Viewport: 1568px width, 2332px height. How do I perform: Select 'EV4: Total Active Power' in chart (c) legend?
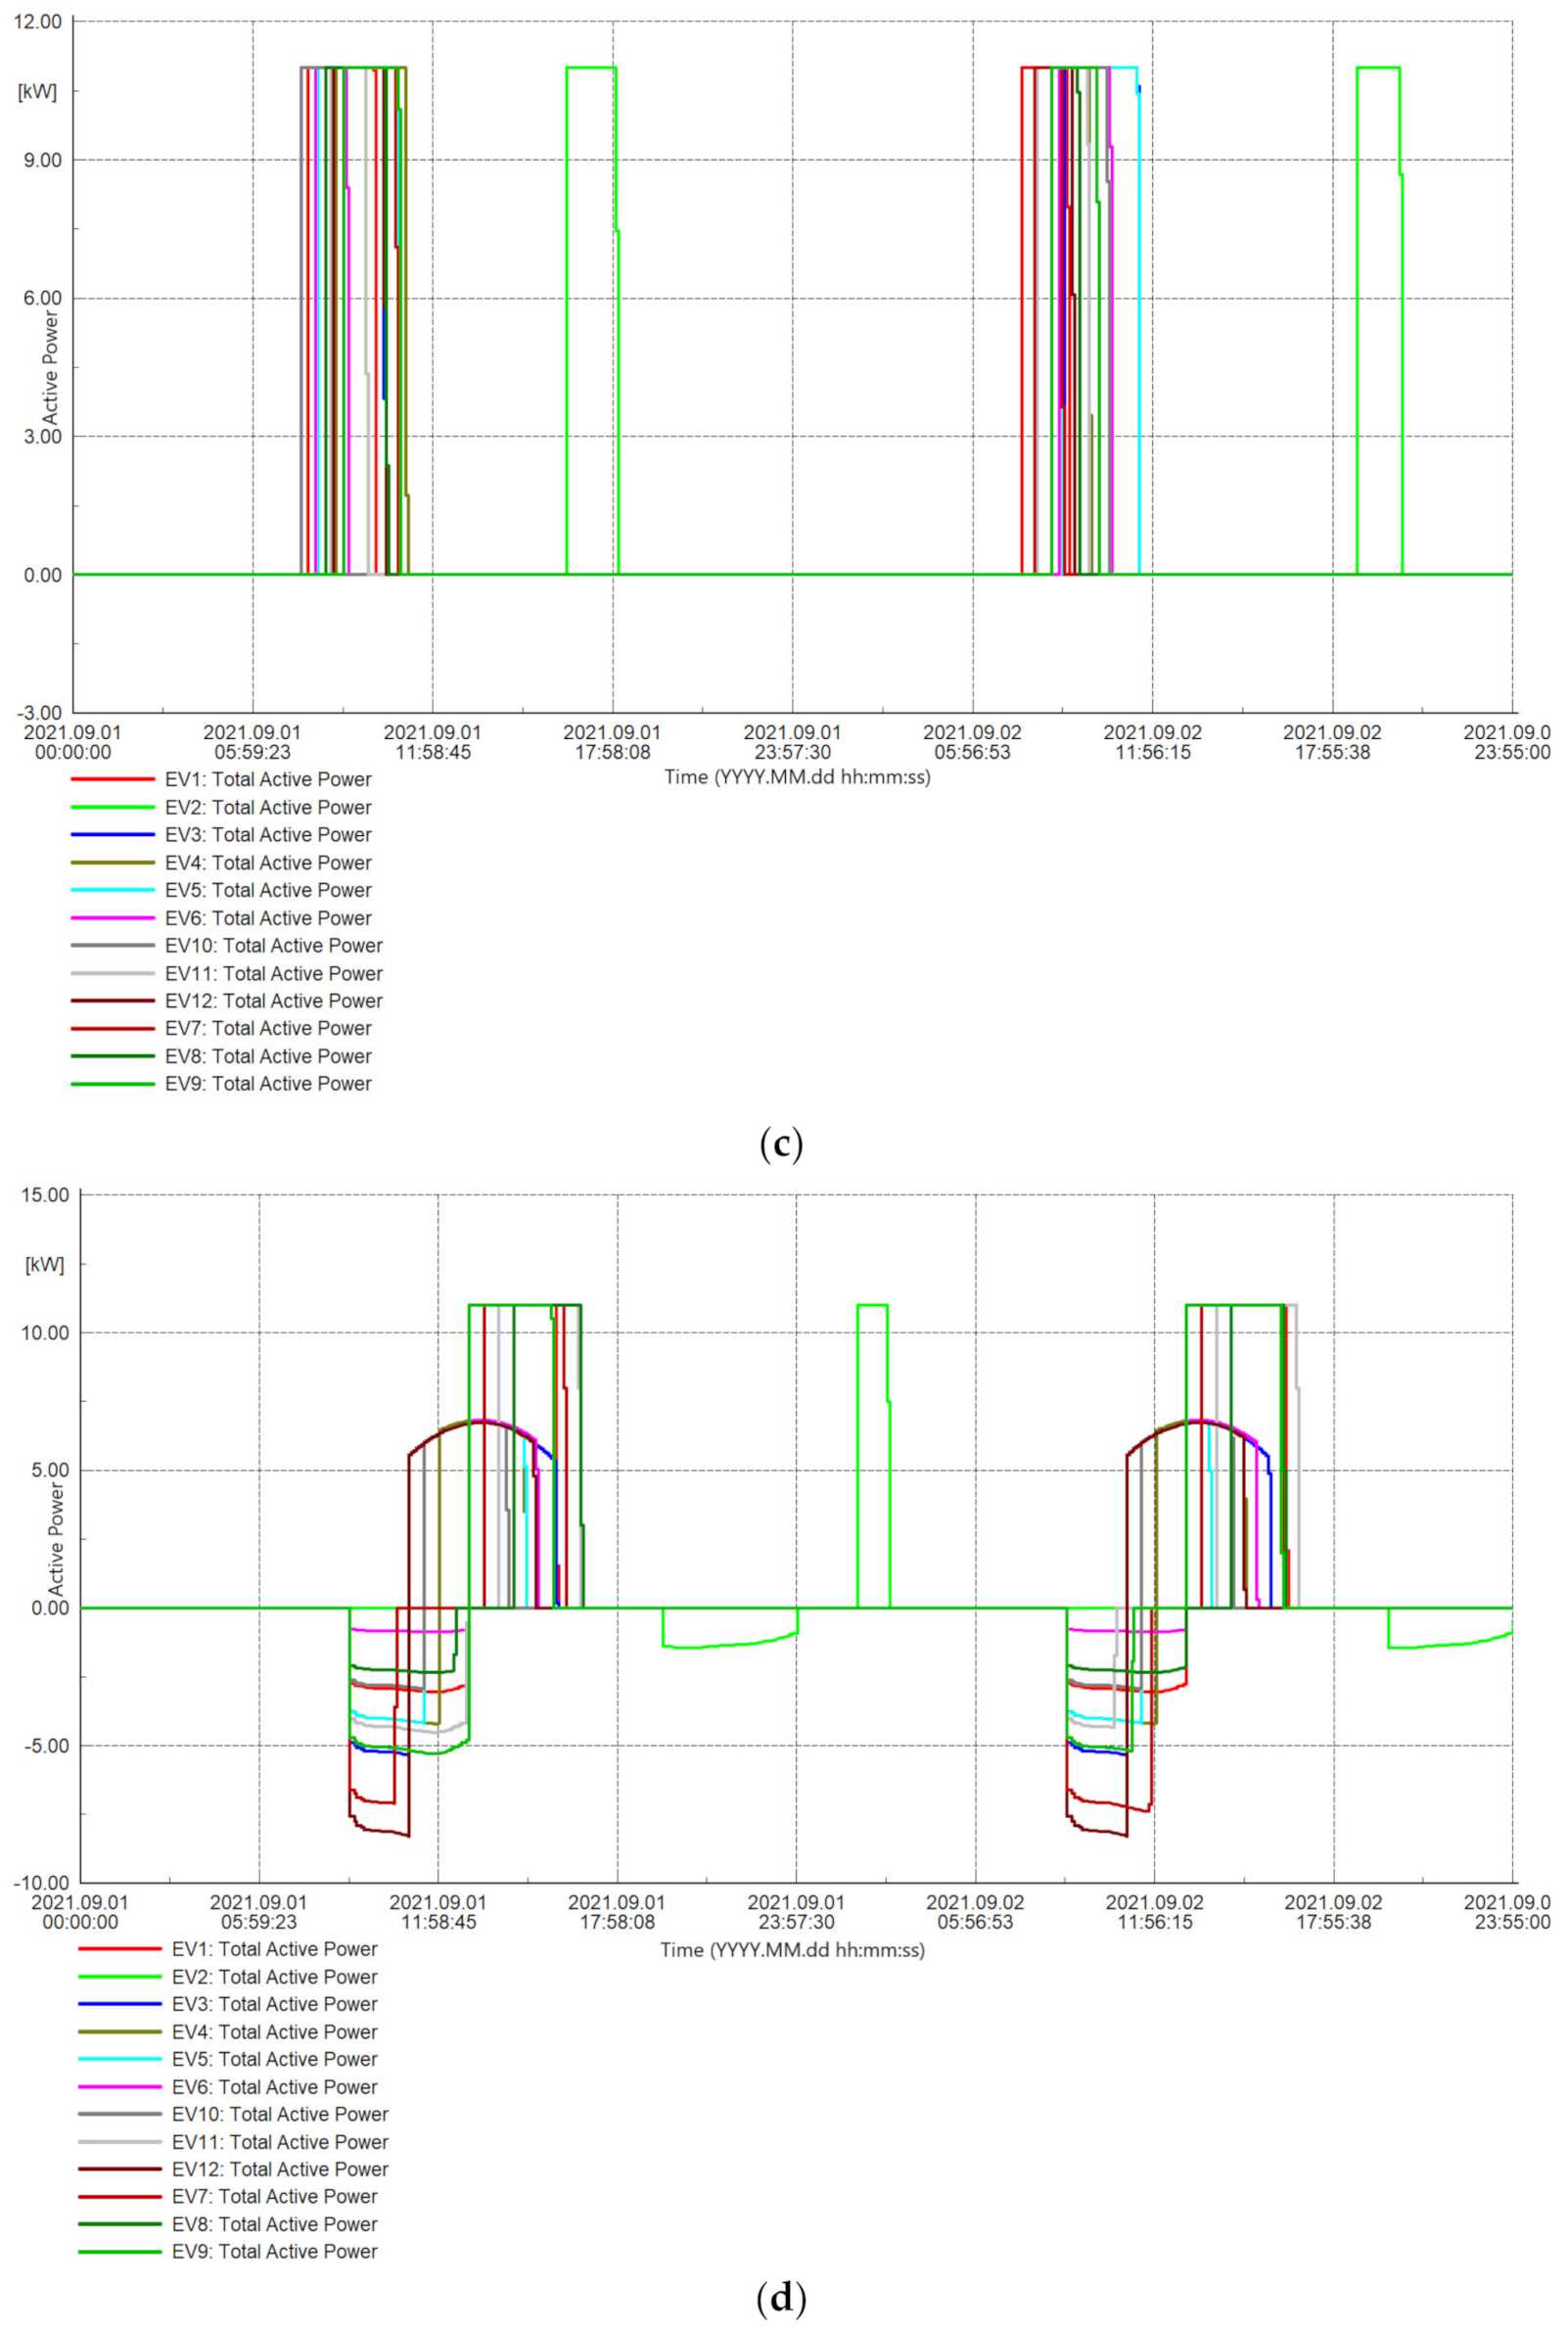(268, 862)
